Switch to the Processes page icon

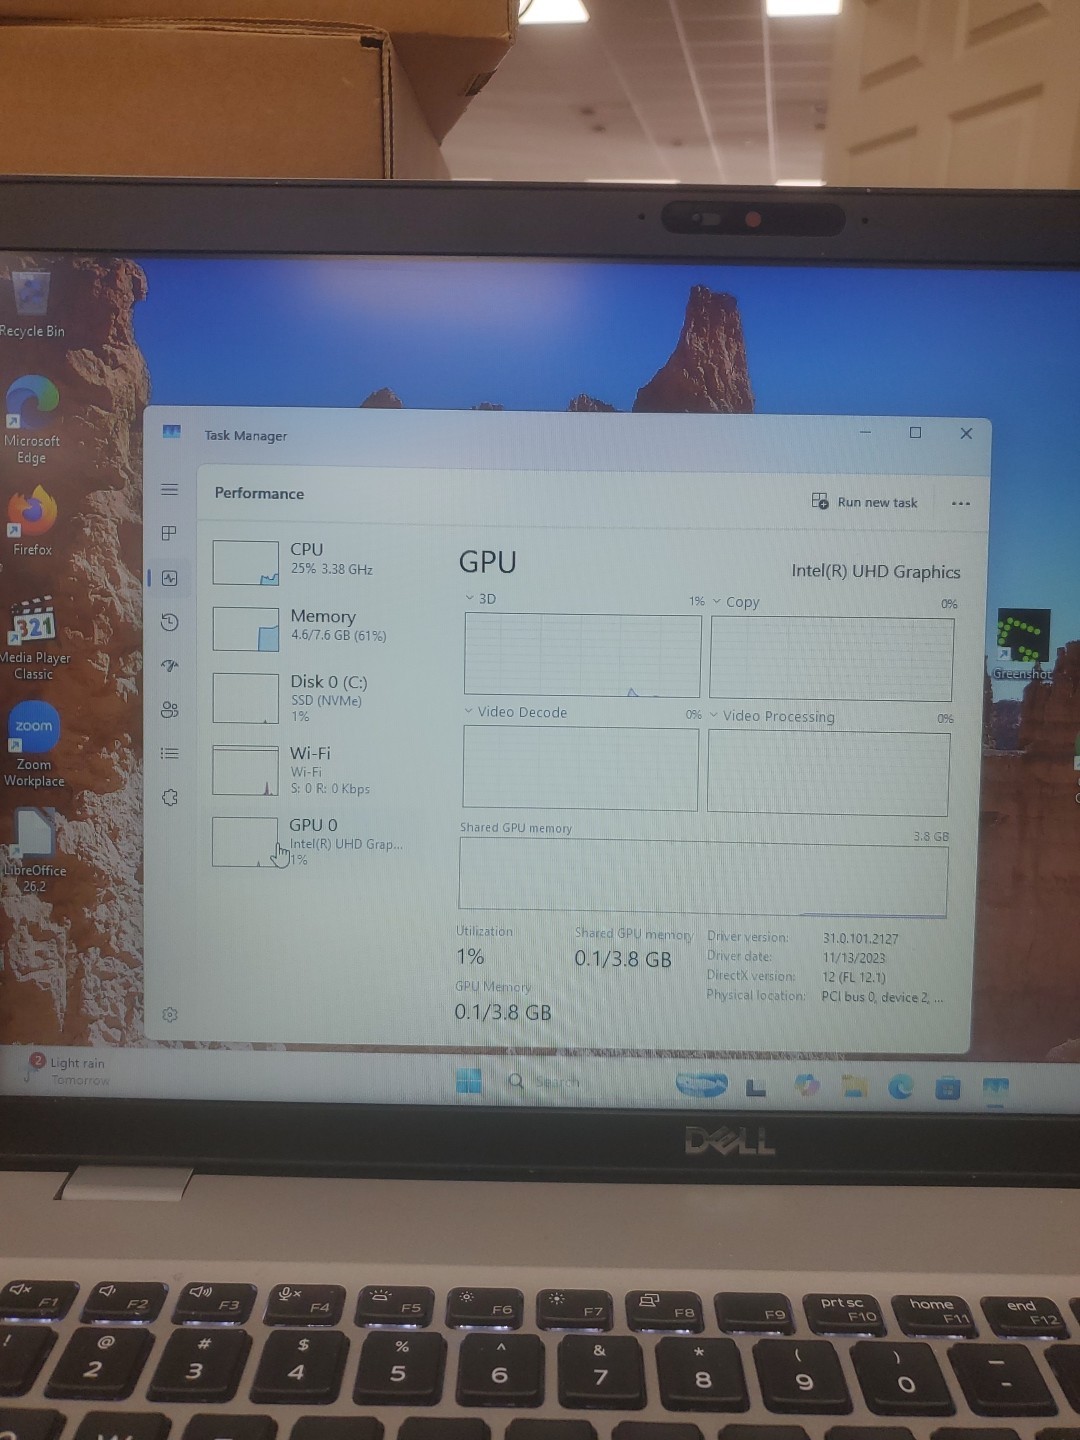(169, 533)
